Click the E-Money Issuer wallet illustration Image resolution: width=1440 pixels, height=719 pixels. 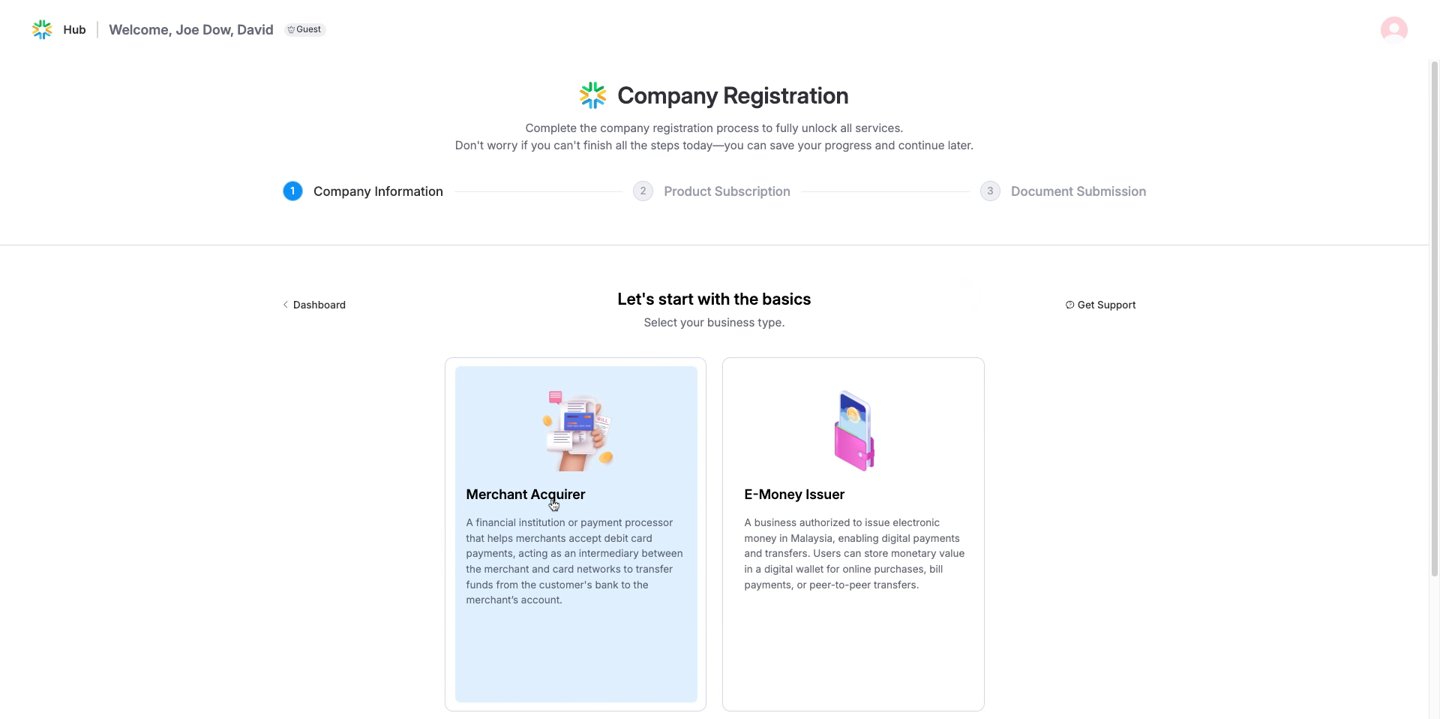854,430
